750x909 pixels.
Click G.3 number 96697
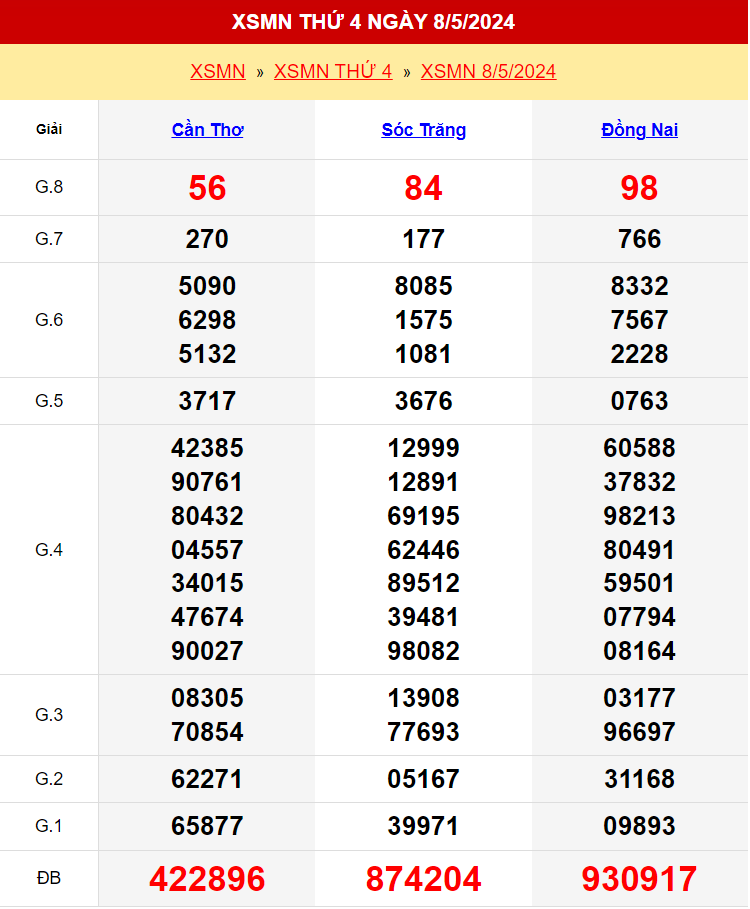point(640,732)
